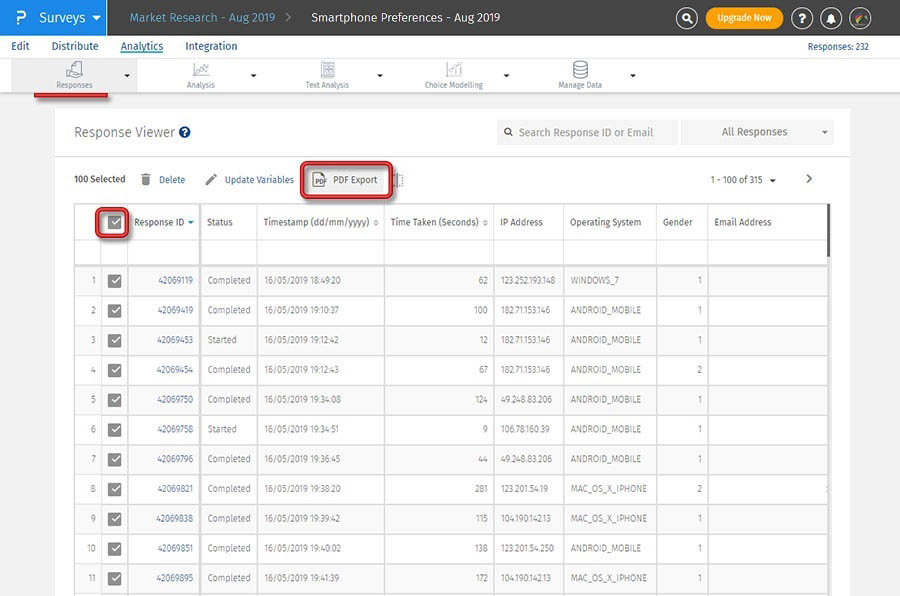
Task: Click the PDF Export button
Action: (x=346, y=180)
